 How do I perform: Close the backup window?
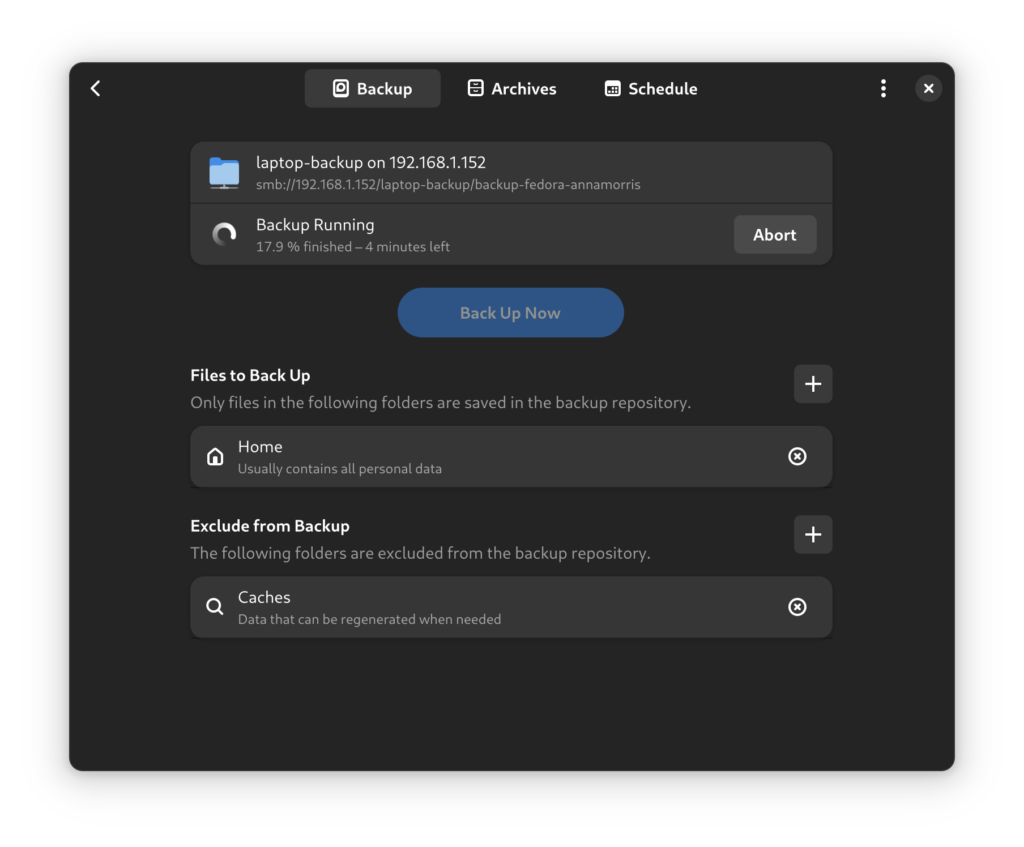pyautogui.click(x=928, y=89)
